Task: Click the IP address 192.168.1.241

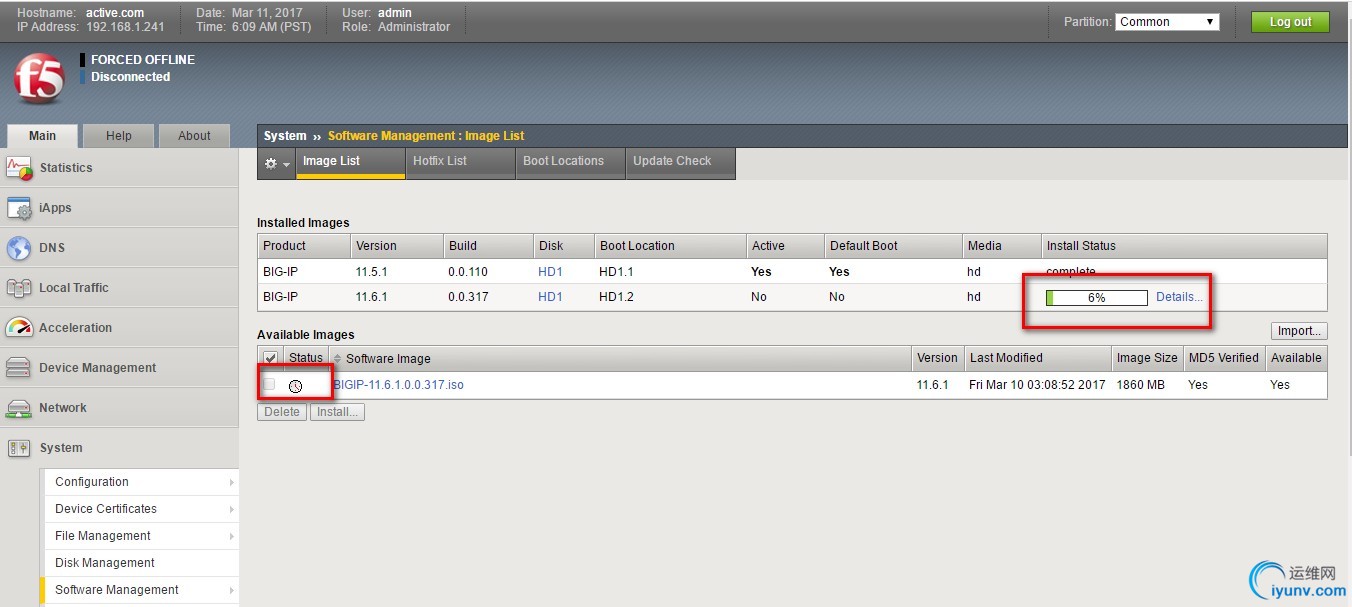Action: (125, 27)
